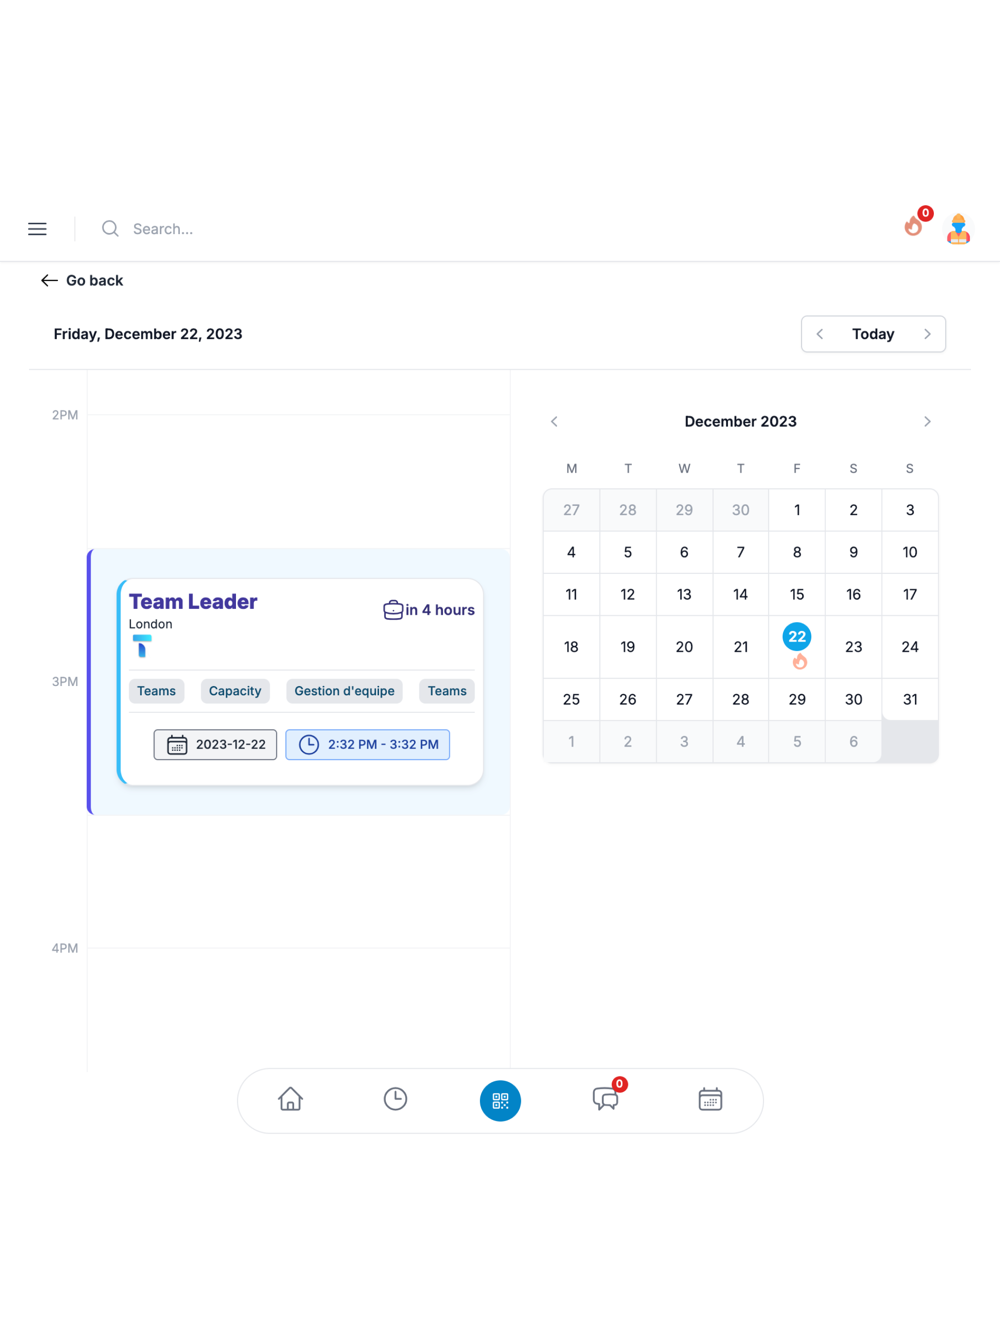Select January 6 greyed date

pos(853,742)
